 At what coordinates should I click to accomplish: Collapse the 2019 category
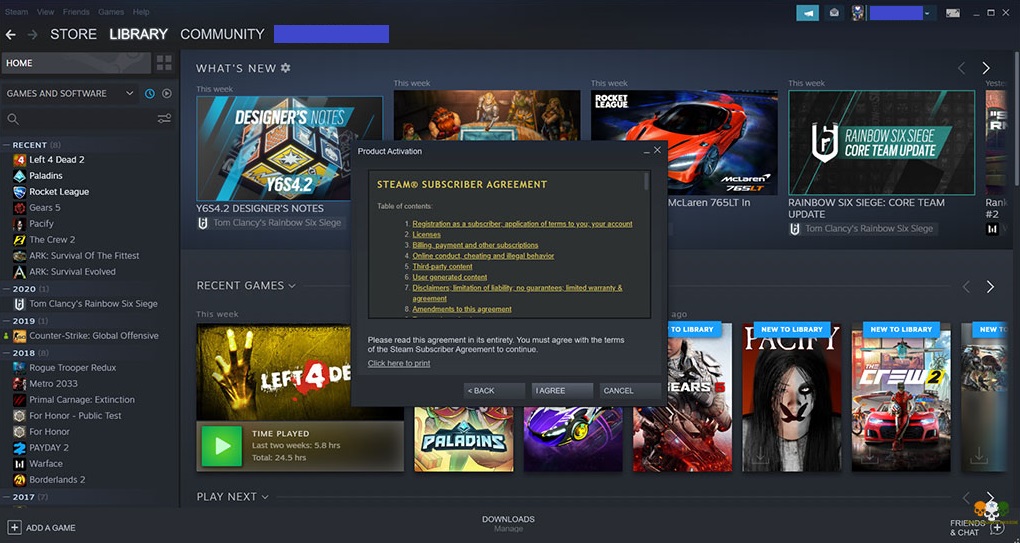tap(7, 321)
